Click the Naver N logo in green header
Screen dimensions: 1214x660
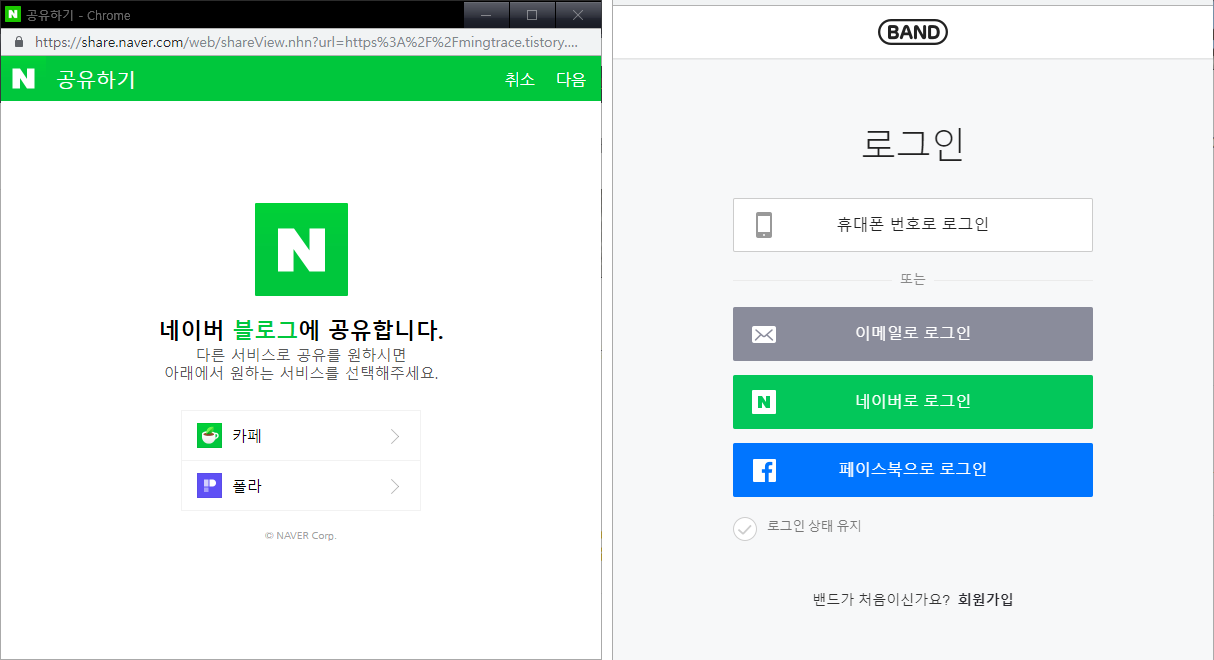click(24, 79)
